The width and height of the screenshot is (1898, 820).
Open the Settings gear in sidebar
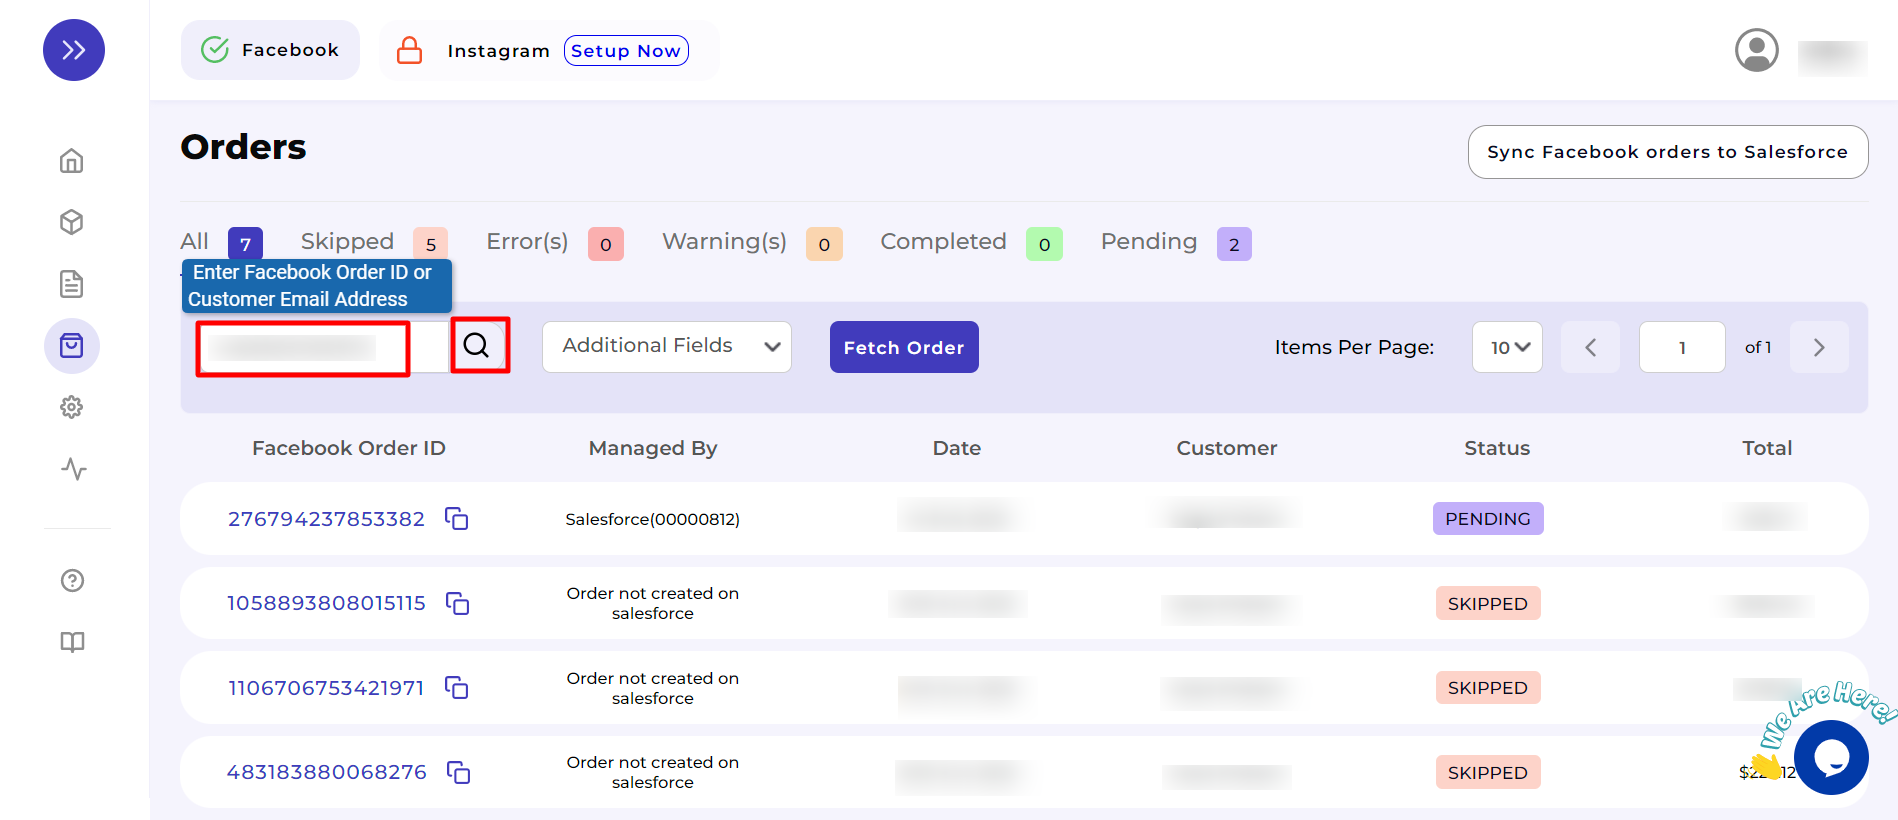(x=72, y=407)
